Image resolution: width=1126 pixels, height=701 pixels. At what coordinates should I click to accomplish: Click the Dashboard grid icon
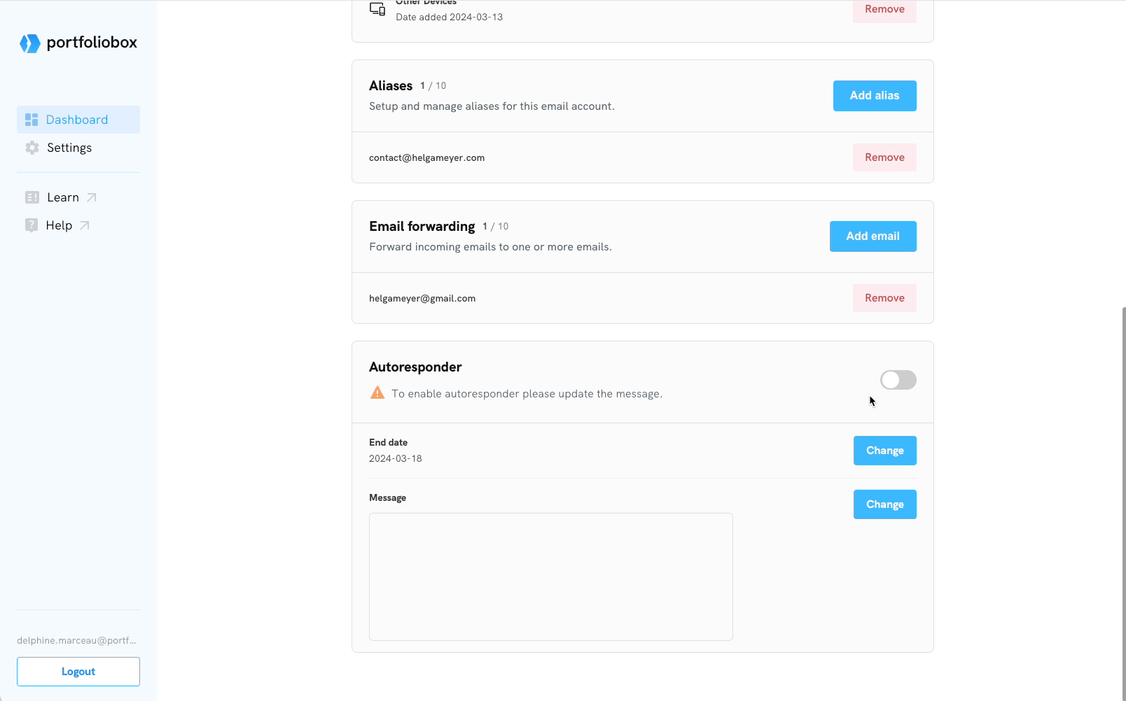tap(32, 120)
